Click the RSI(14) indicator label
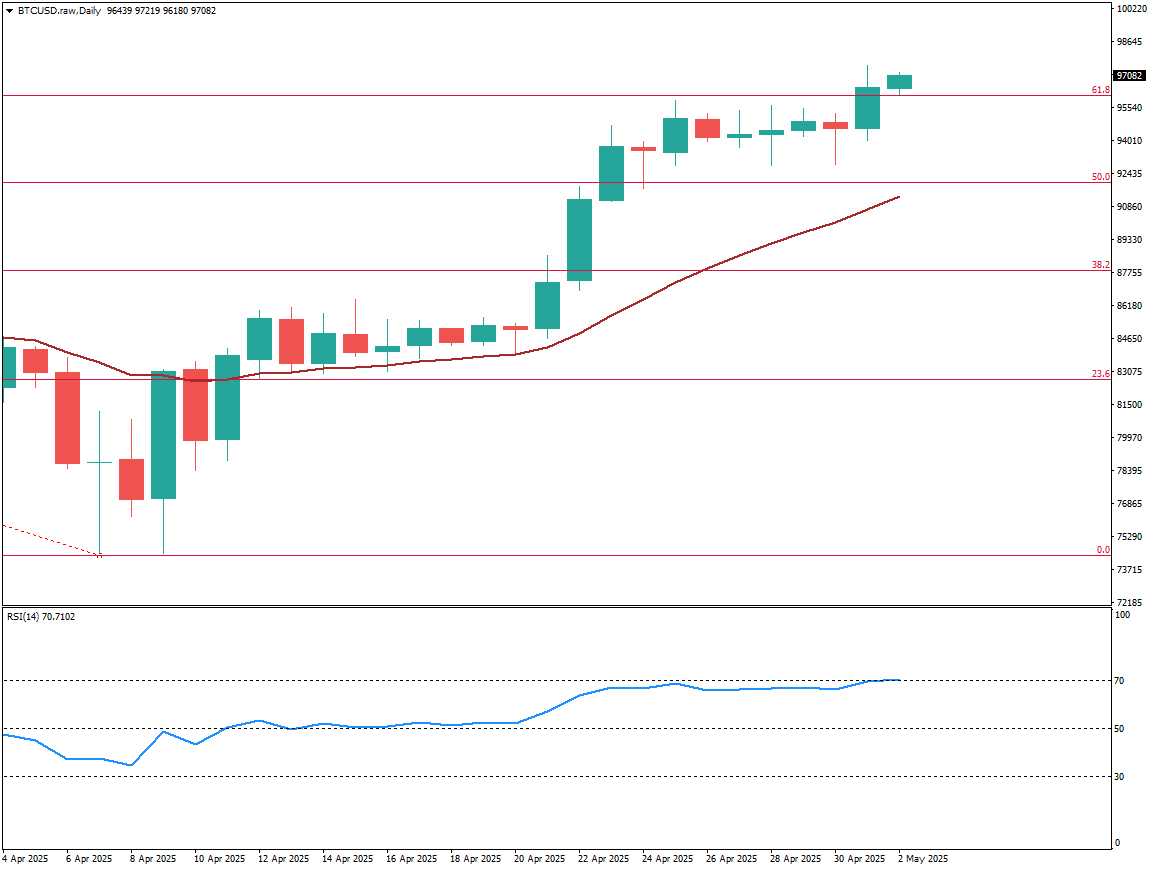 tap(40, 617)
